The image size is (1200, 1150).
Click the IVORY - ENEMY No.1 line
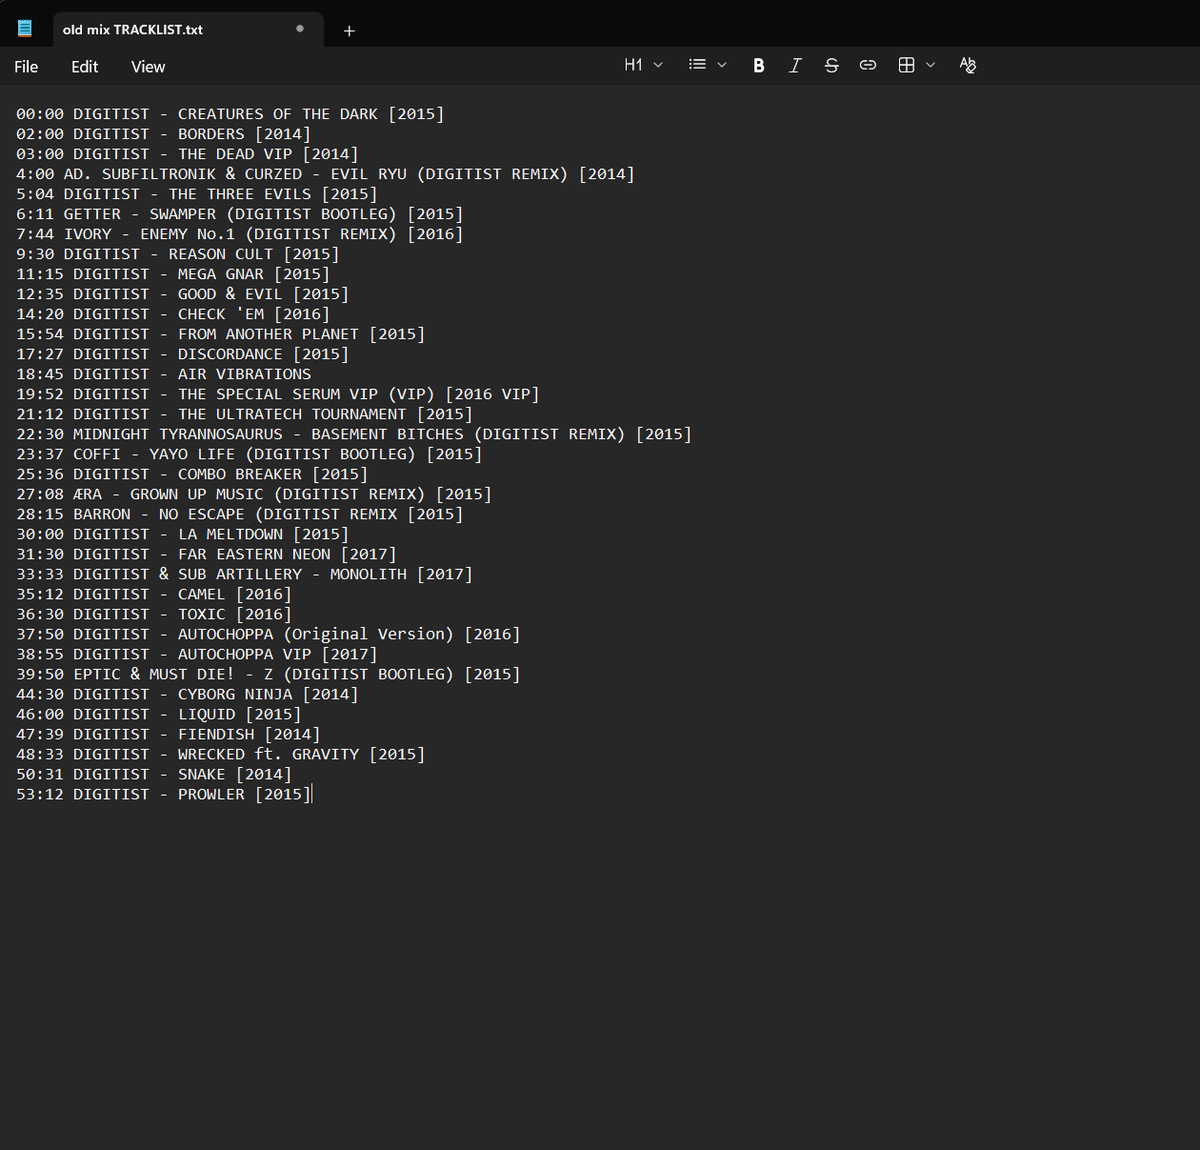tap(239, 234)
